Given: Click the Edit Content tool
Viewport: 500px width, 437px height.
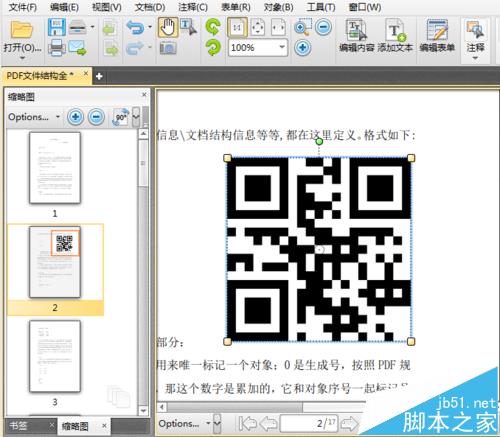Looking at the screenshot, I should pos(356,36).
